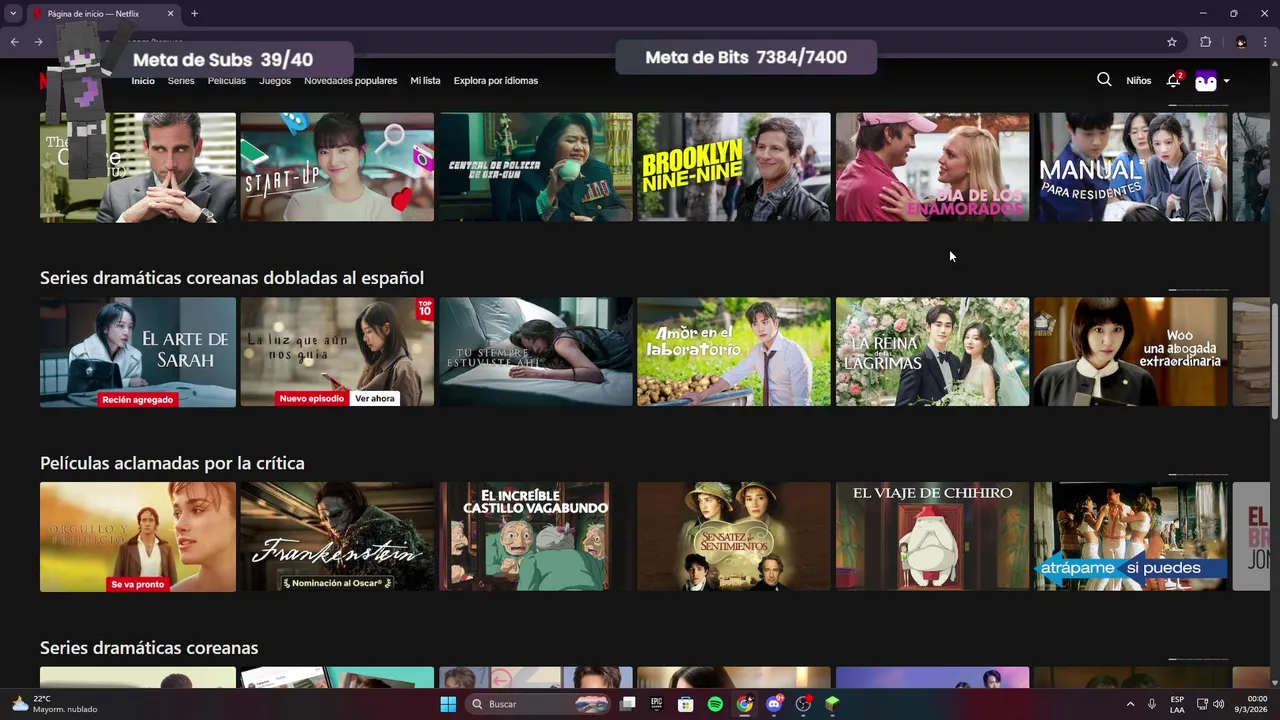Open a new browser tab
Screen dimensions: 1280x720
194,13
